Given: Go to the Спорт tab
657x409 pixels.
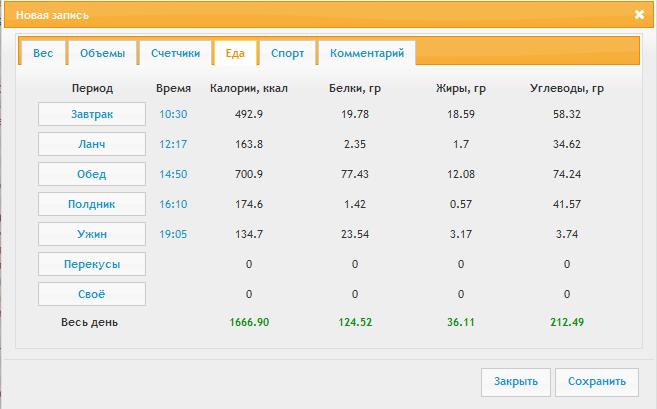Looking at the screenshot, I should pos(287,53).
